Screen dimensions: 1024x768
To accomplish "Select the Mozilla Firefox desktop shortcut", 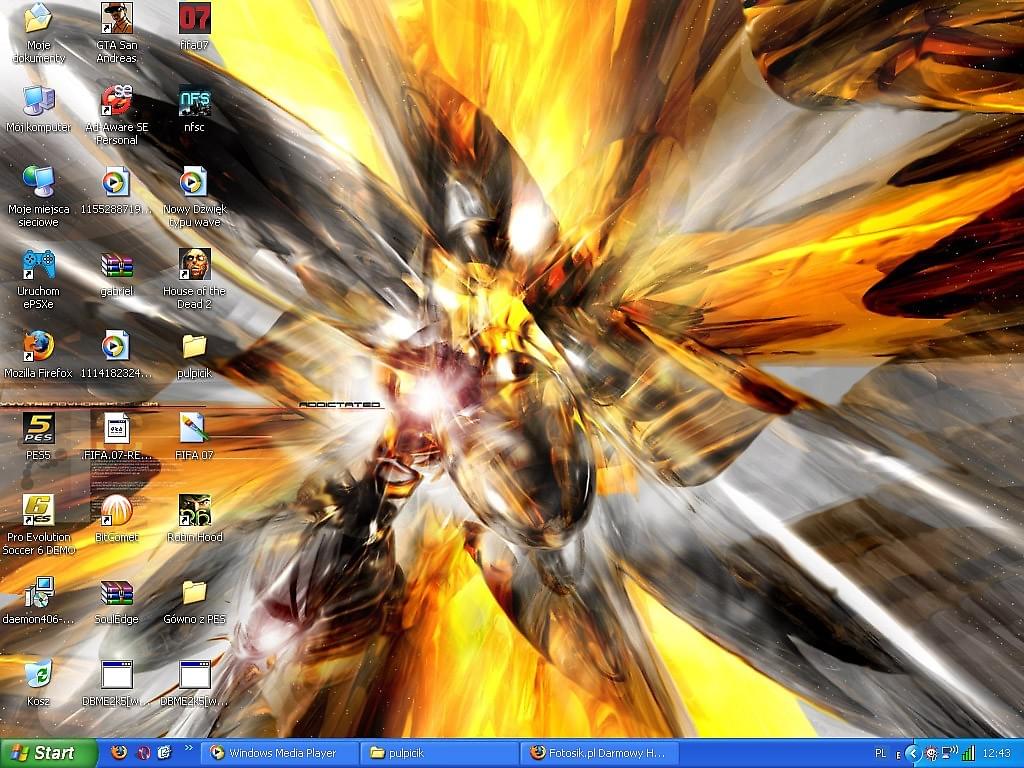I will [x=39, y=355].
